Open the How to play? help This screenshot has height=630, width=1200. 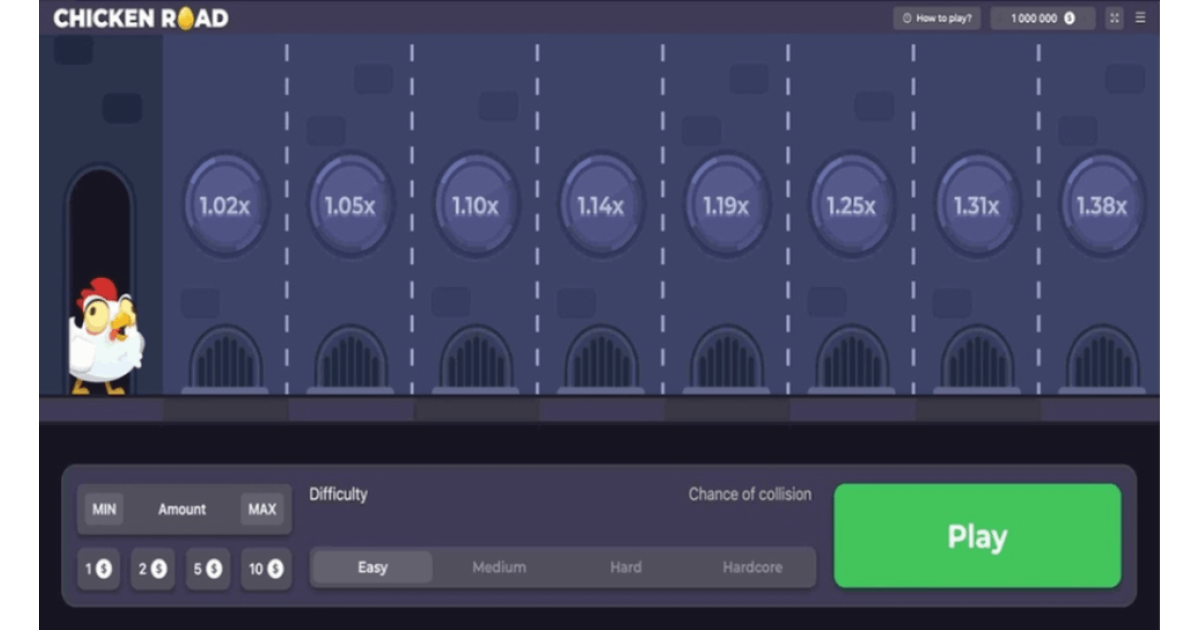point(937,18)
